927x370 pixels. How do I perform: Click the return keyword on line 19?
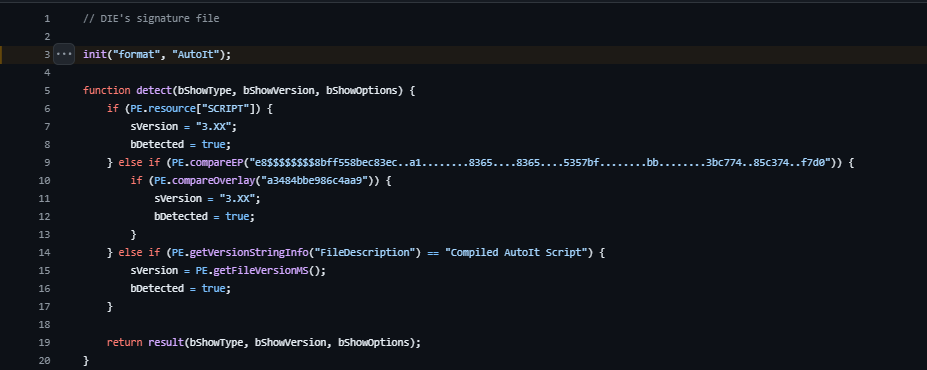point(125,342)
